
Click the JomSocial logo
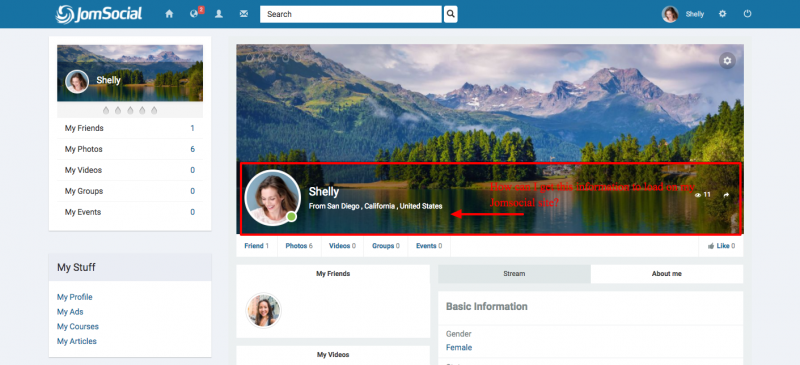(99, 14)
